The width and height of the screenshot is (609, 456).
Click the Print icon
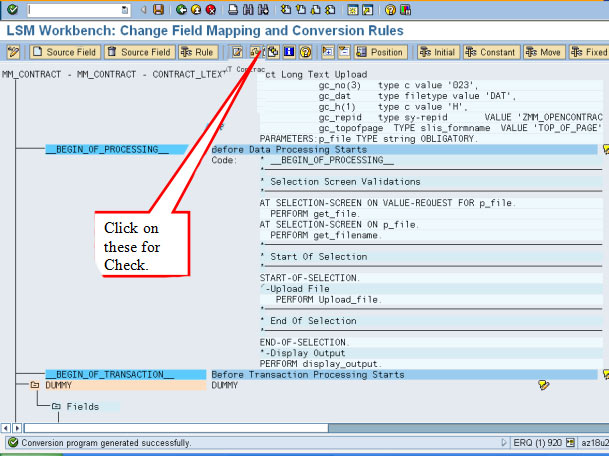tap(233, 9)
